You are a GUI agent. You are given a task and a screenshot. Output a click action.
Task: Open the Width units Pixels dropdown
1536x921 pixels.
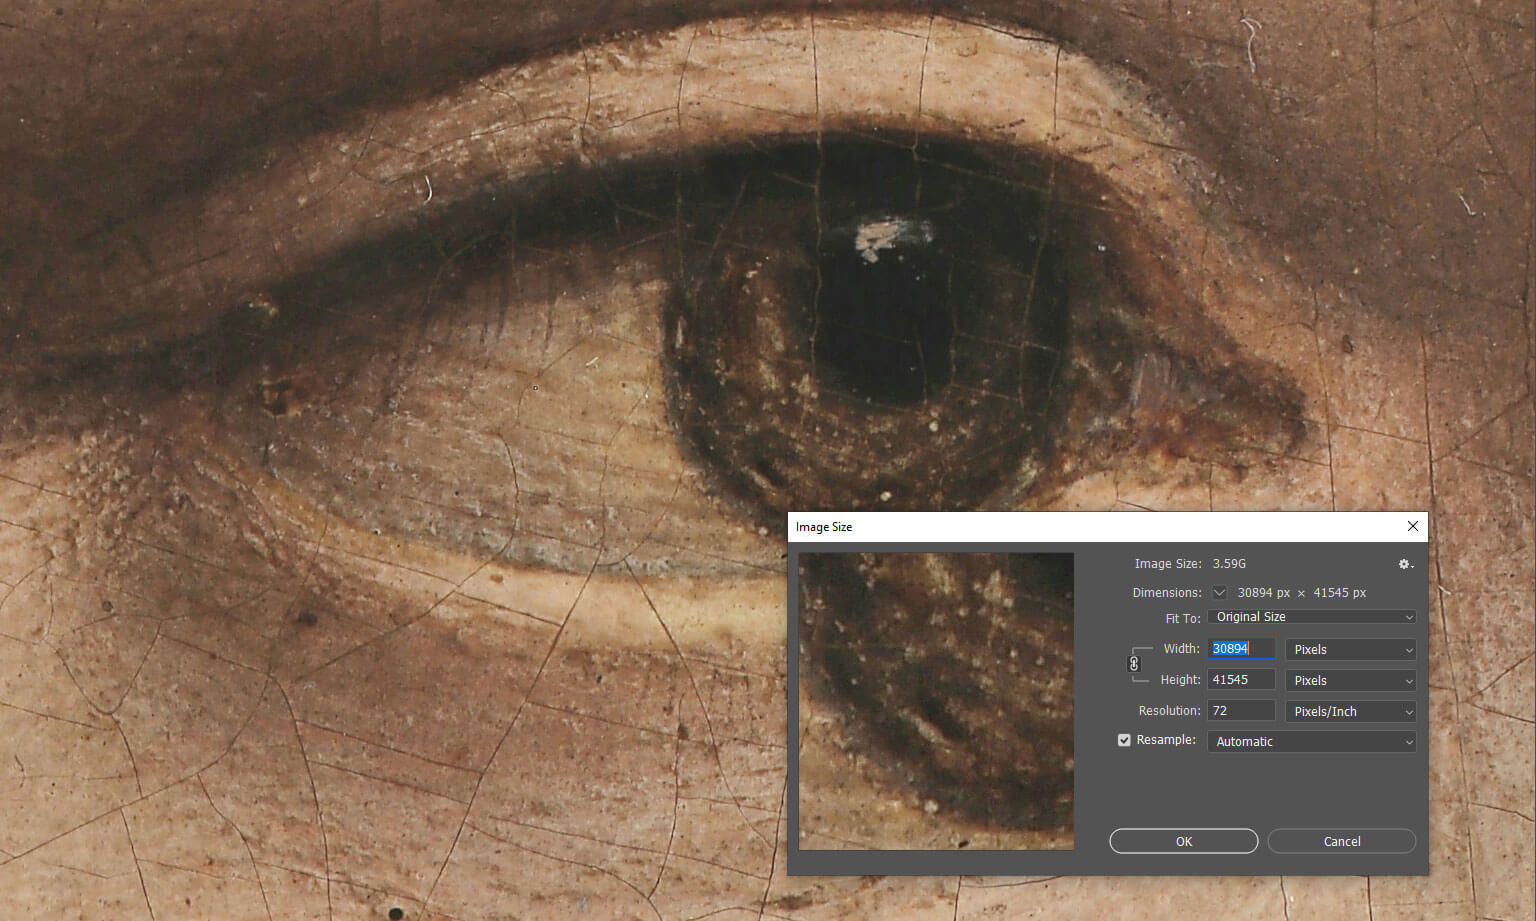[1350, 650]
